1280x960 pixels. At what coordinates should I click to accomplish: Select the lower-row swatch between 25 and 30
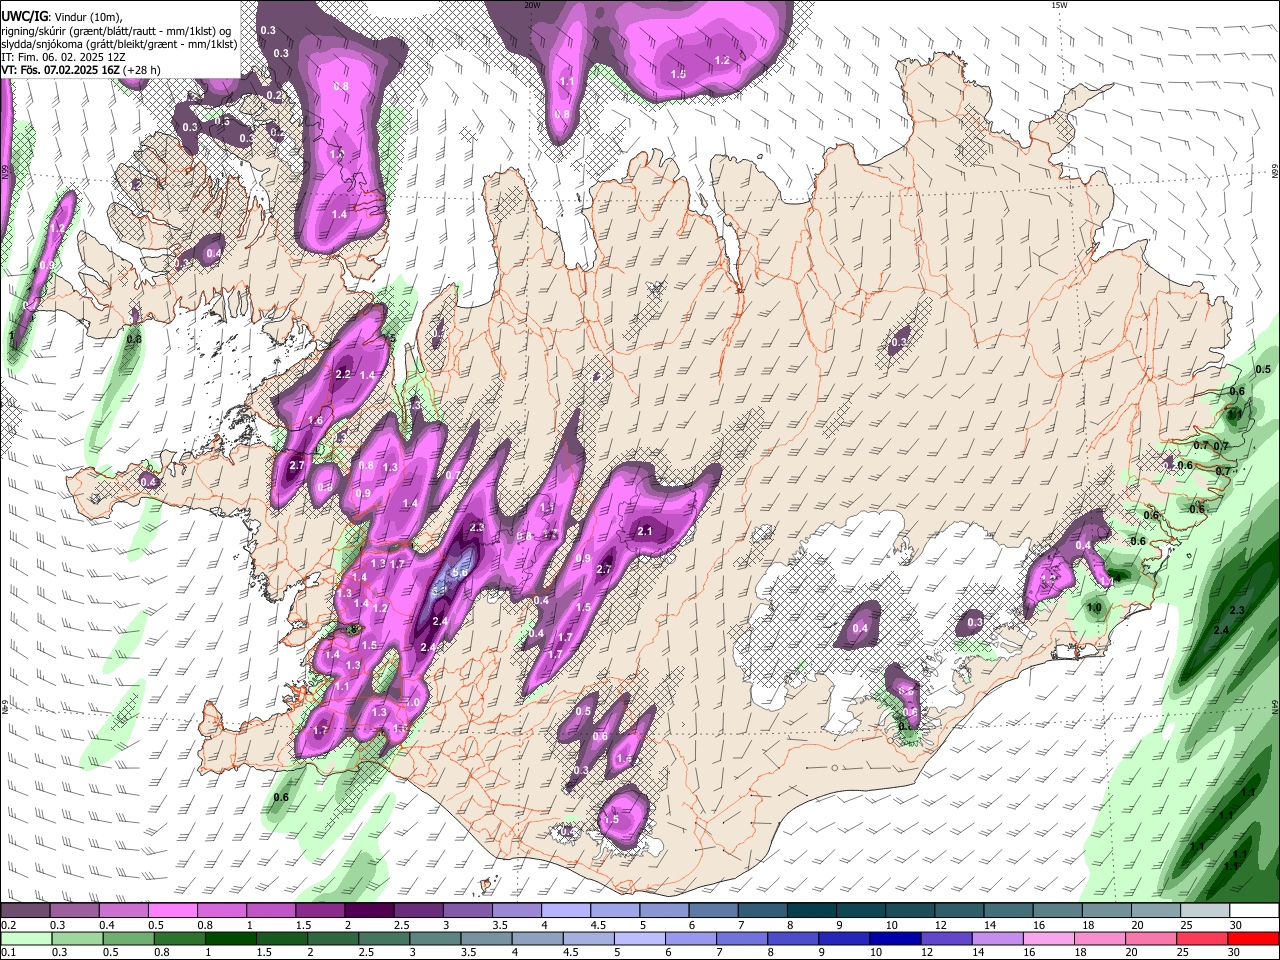(1202, 938)
